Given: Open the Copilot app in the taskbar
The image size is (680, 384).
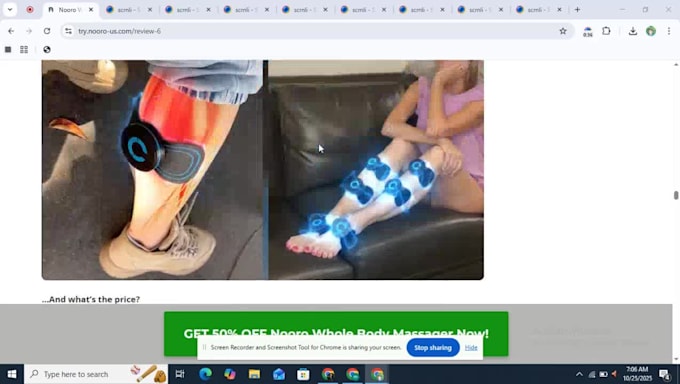Looking at the screenshot, I should [230, 374].
